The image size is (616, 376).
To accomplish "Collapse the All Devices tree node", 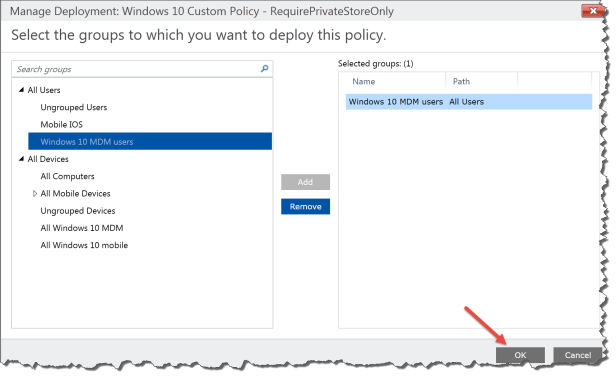I will pyautogui.click(x=21, y=159).
